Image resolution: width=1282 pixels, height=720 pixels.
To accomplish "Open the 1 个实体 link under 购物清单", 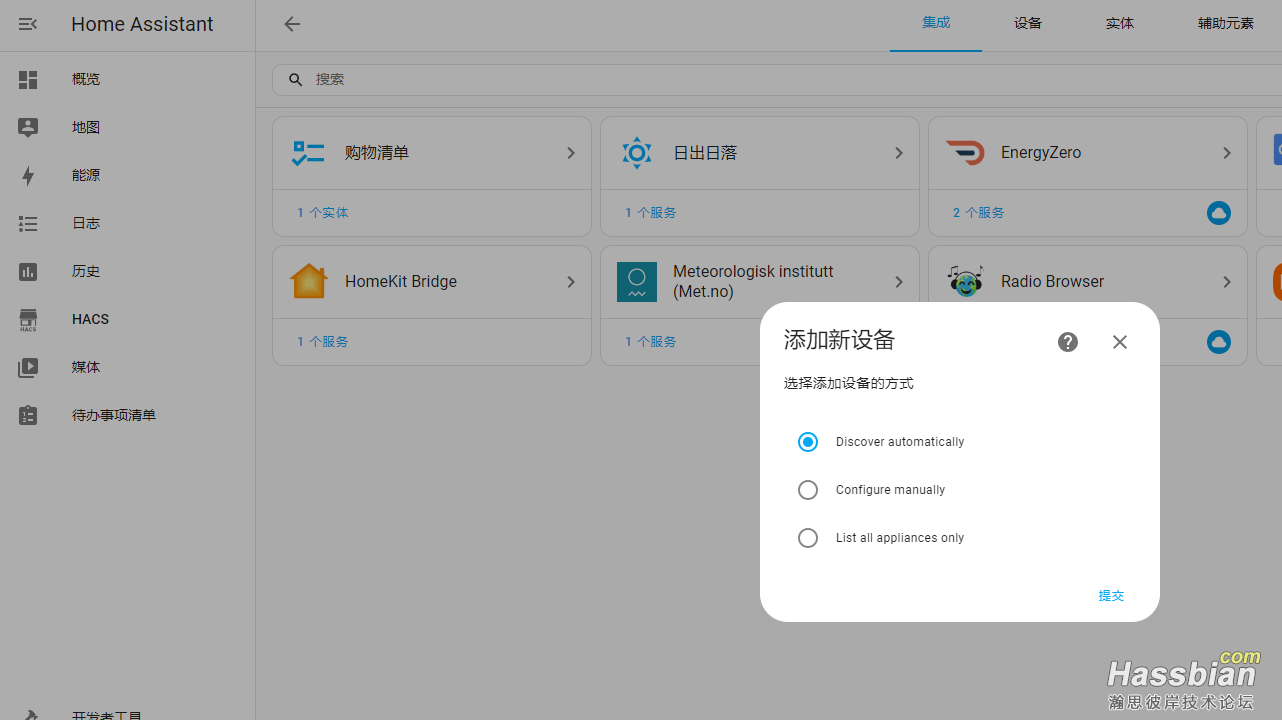I will click(x=323, y=213).
